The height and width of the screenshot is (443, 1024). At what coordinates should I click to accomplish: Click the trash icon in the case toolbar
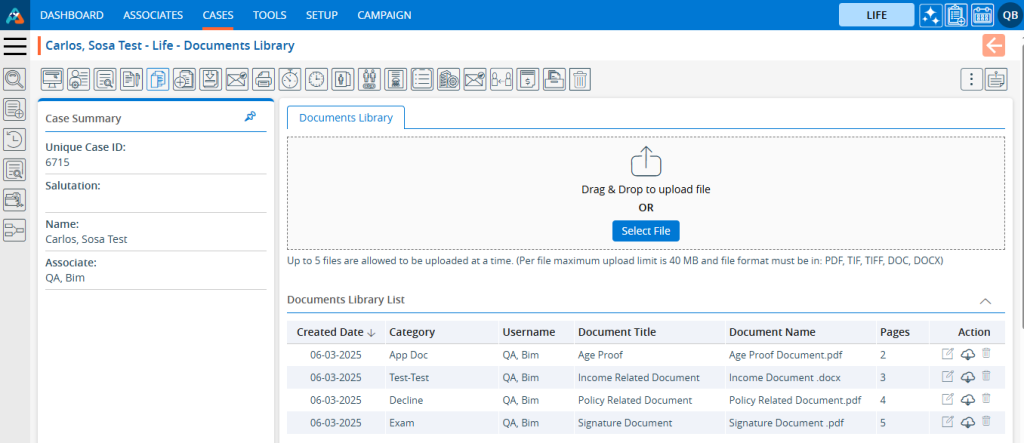point(580,78)
